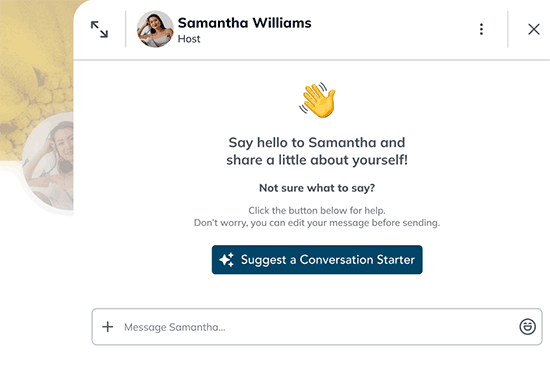Screen dimensions: 550x367
Task: Focus the Message Samantha input field
Action: tap(317, 327)
